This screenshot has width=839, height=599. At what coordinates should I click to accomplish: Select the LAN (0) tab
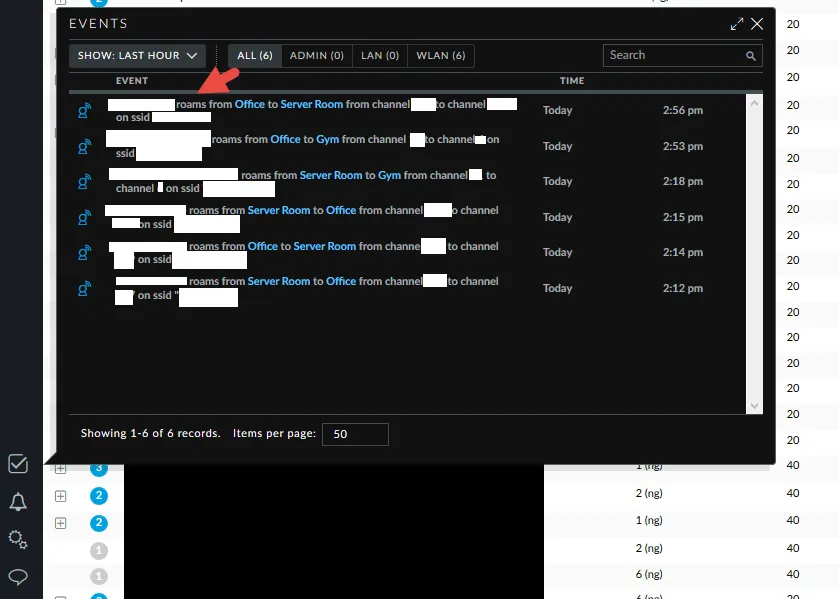point(379,56)
